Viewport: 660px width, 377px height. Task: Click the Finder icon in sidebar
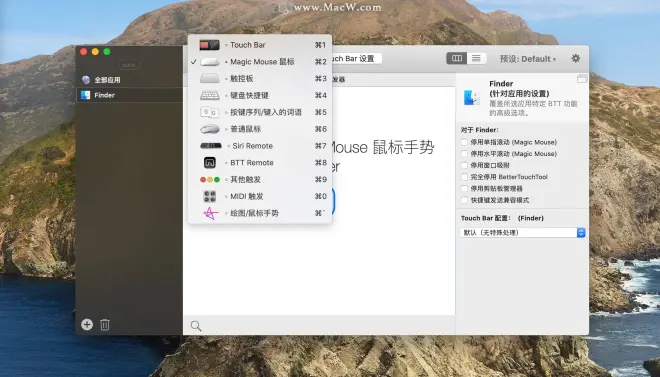(x=85, y=95)
